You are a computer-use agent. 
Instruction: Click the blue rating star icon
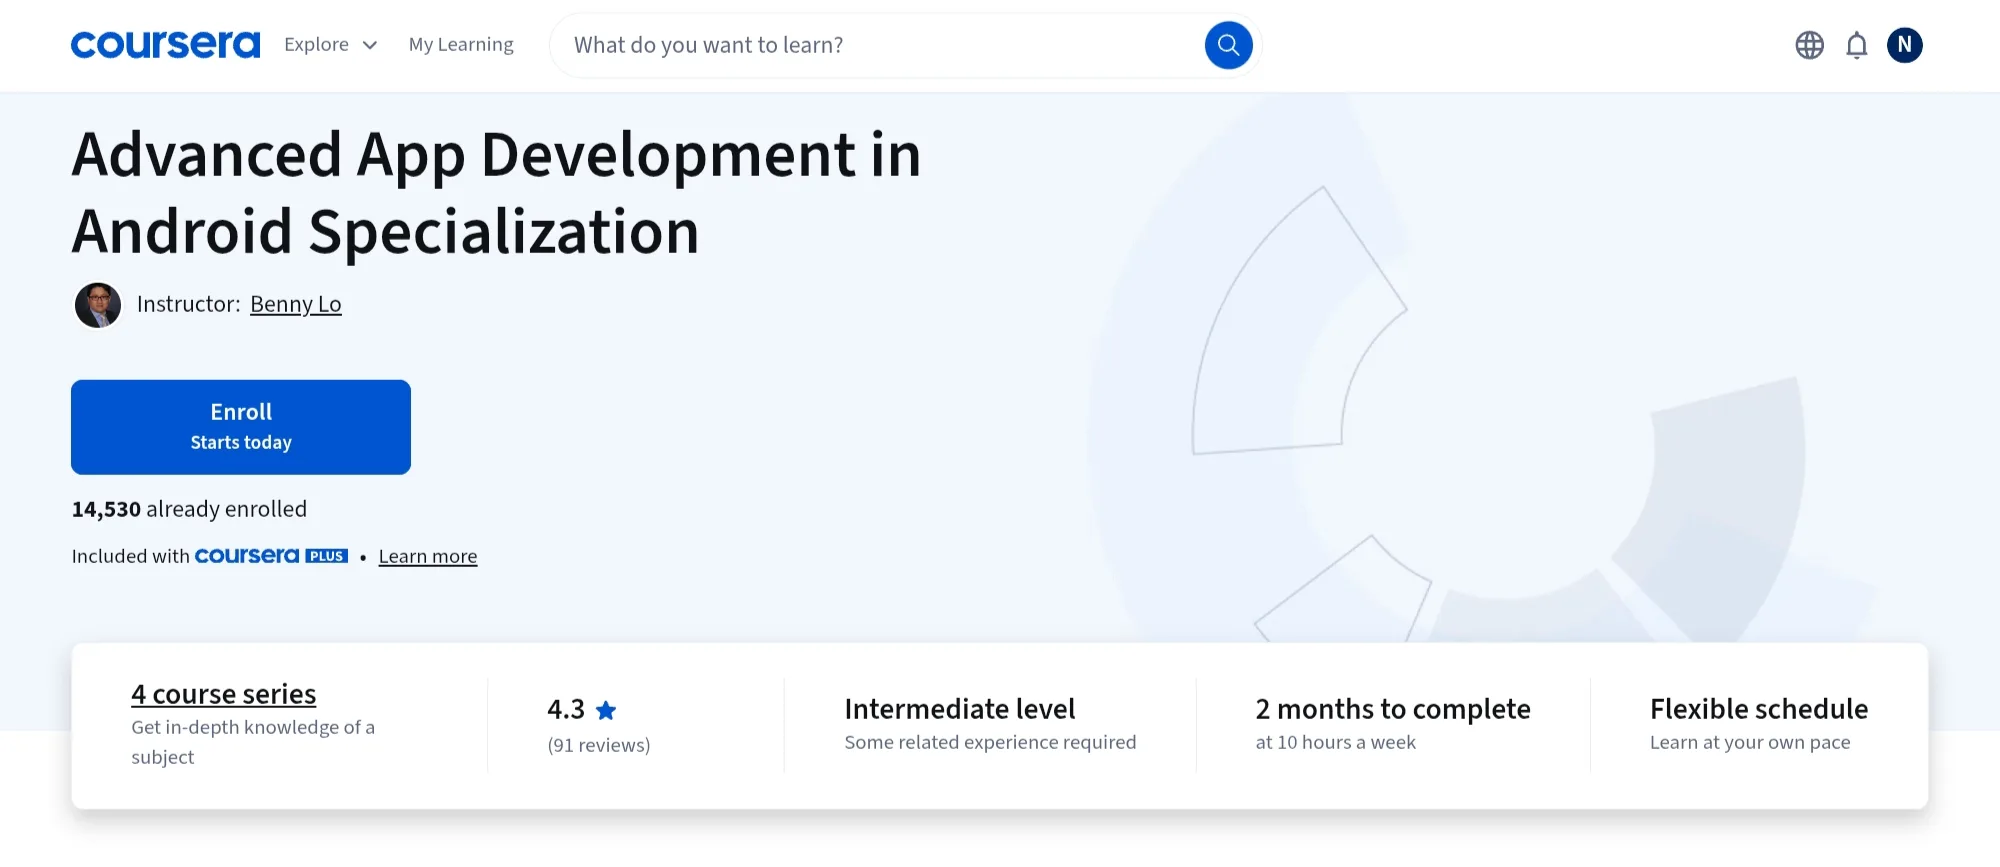(x=606, y=710)
